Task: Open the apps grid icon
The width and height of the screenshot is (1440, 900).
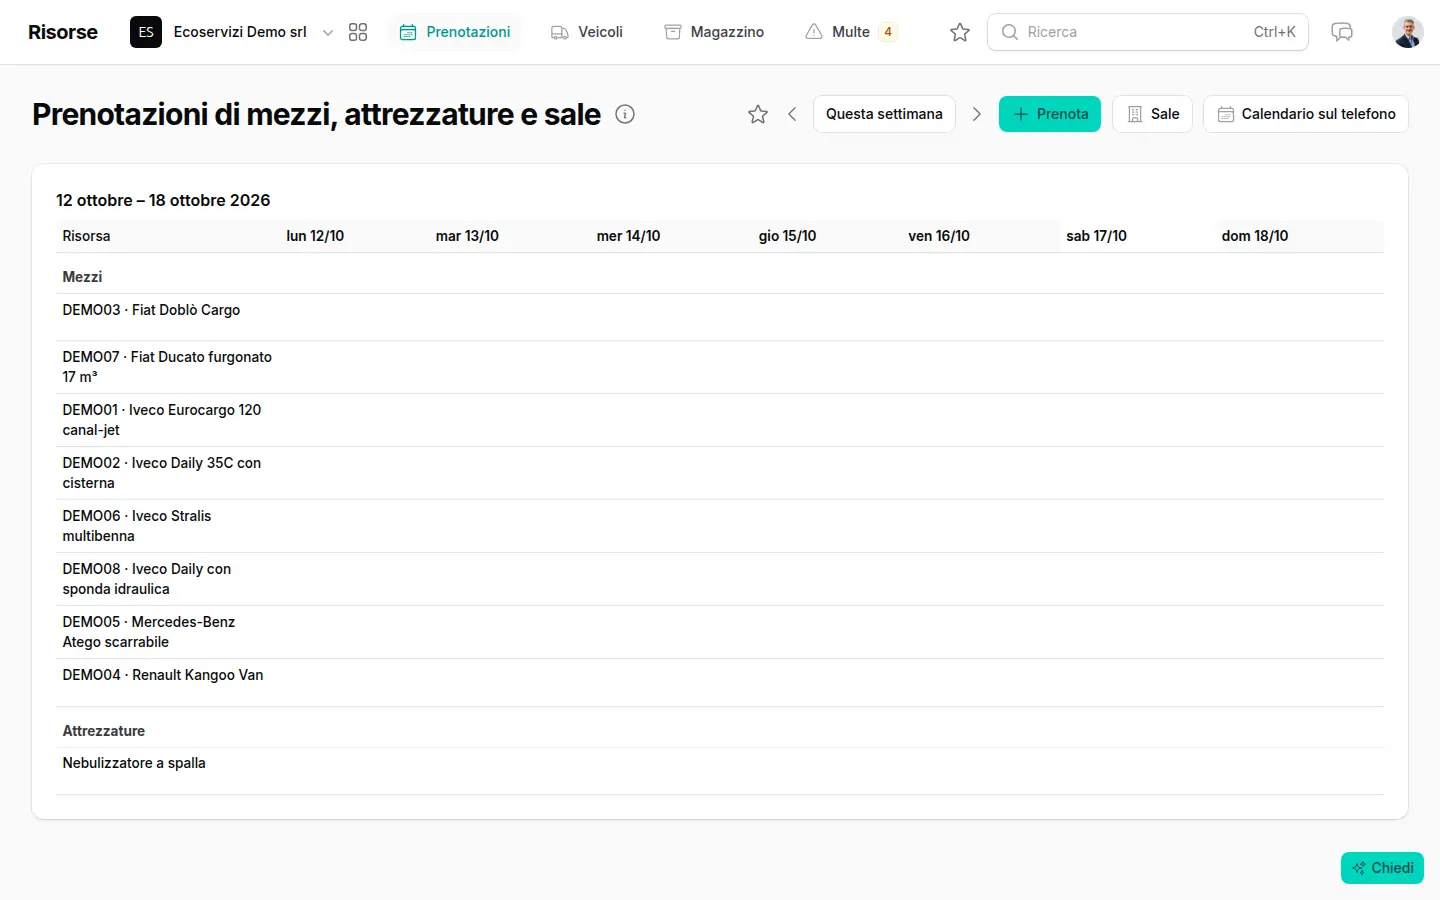Action: [358, 32]
